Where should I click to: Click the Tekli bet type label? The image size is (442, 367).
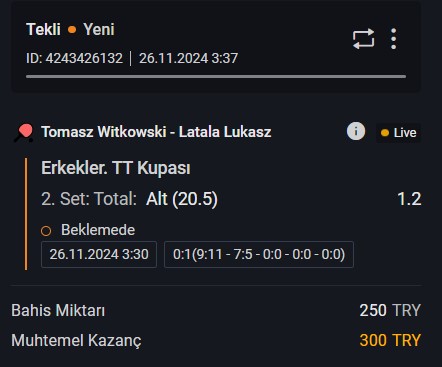point(43,29)
